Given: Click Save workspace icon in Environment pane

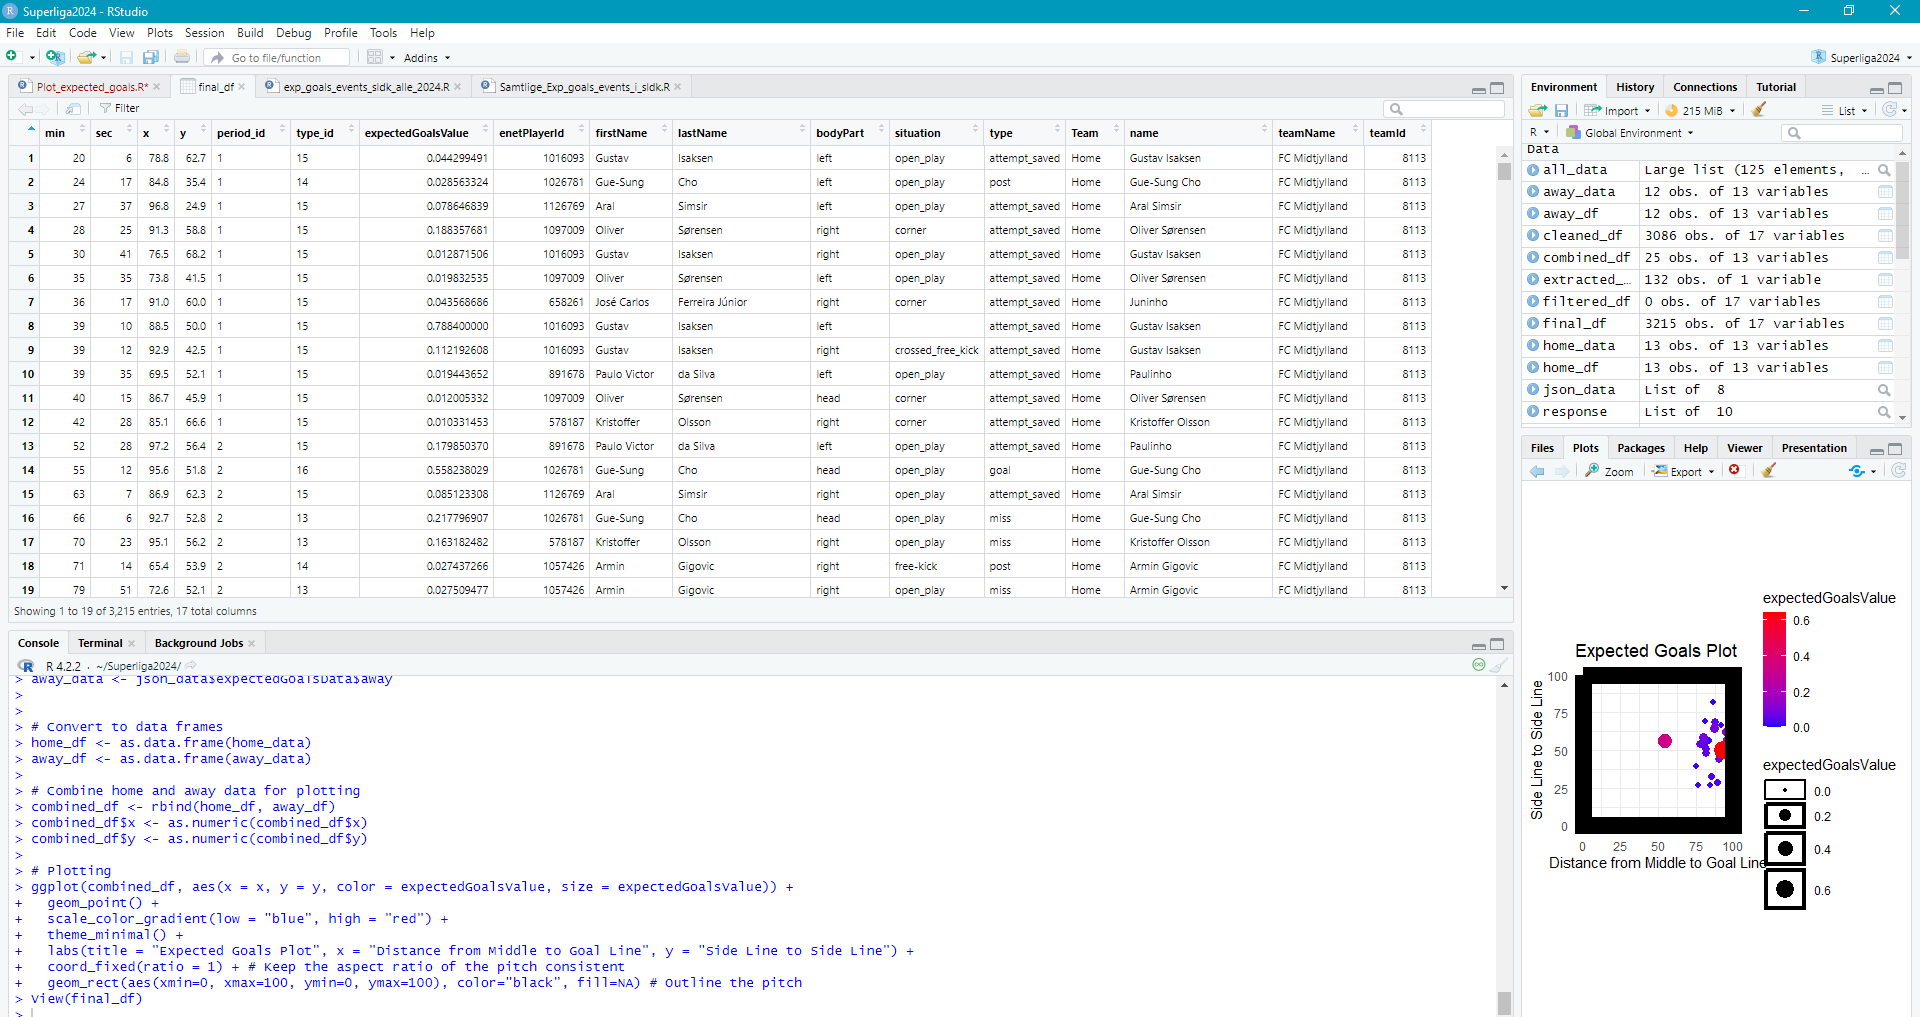Looking at the screenshot, I should click(1561, 110).
